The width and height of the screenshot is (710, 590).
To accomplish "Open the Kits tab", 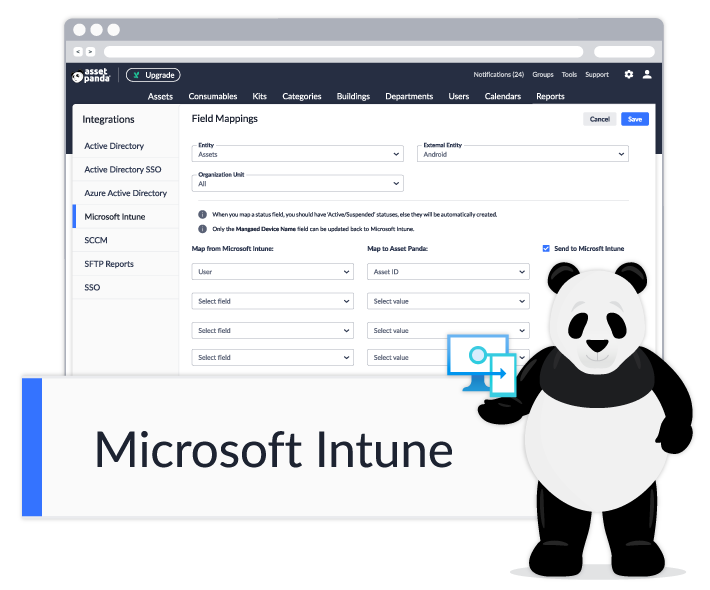I will (x=259, y=96).
